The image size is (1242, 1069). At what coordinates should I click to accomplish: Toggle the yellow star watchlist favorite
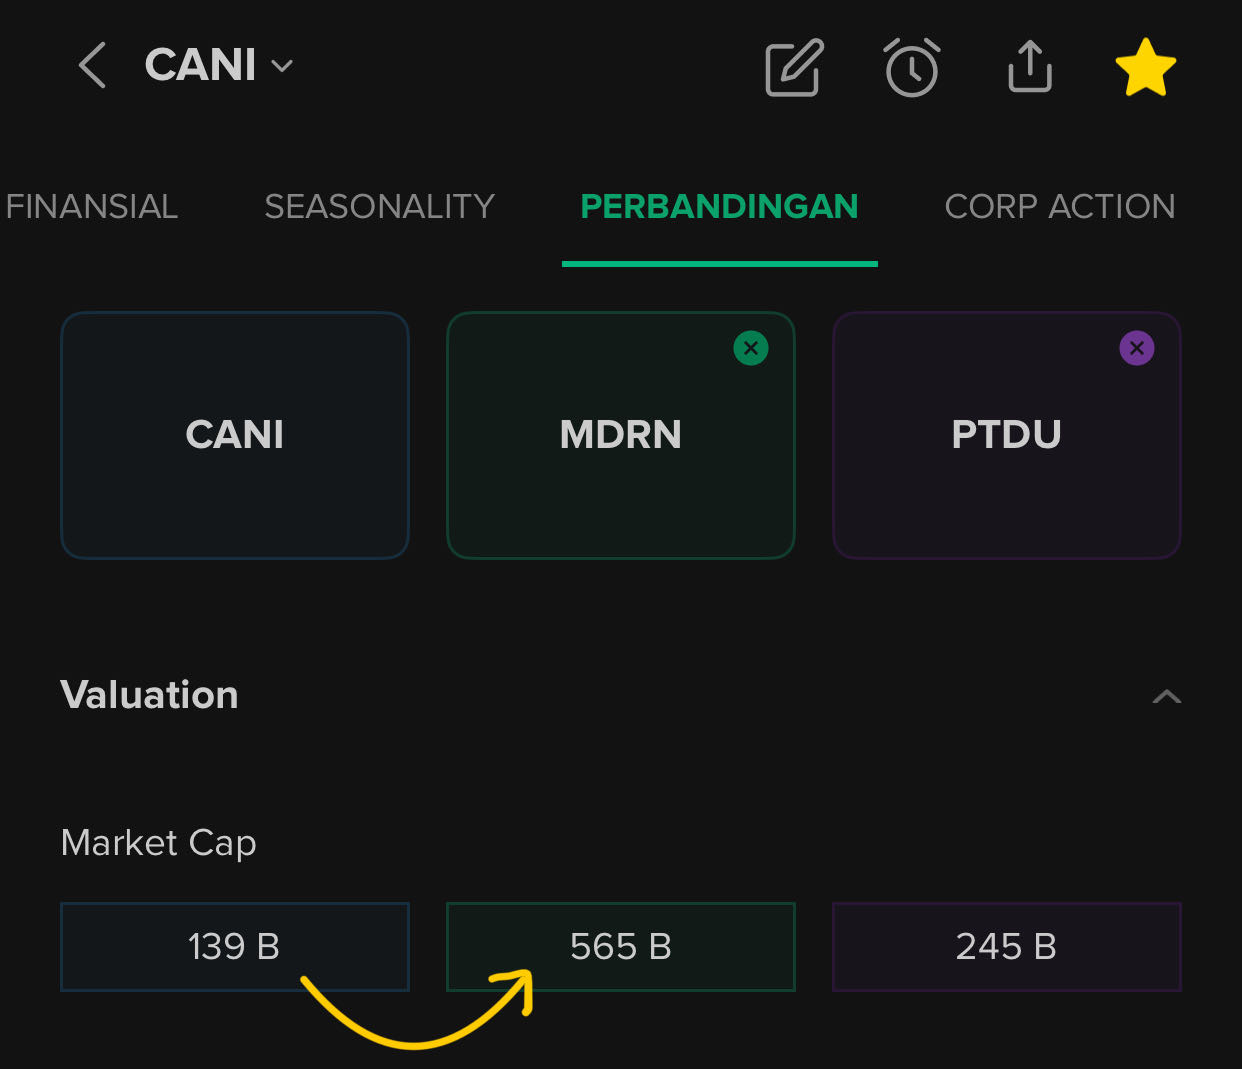pyautogui.click(x=1146, y=68)
